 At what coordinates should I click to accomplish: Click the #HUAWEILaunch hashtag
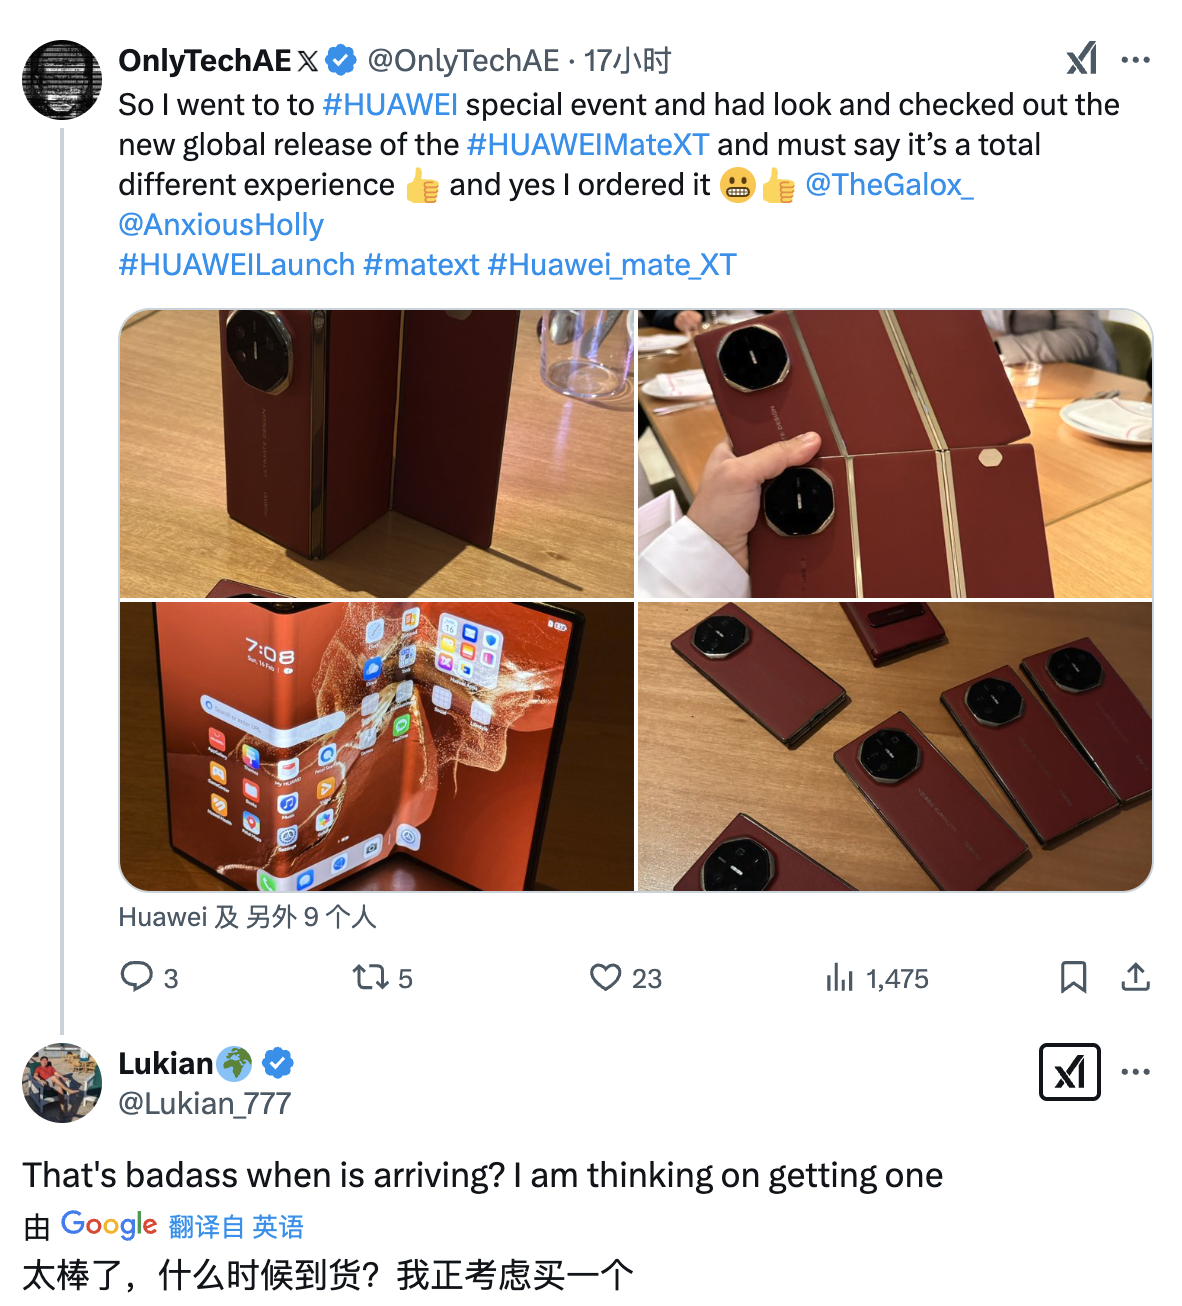coord(237,265)
